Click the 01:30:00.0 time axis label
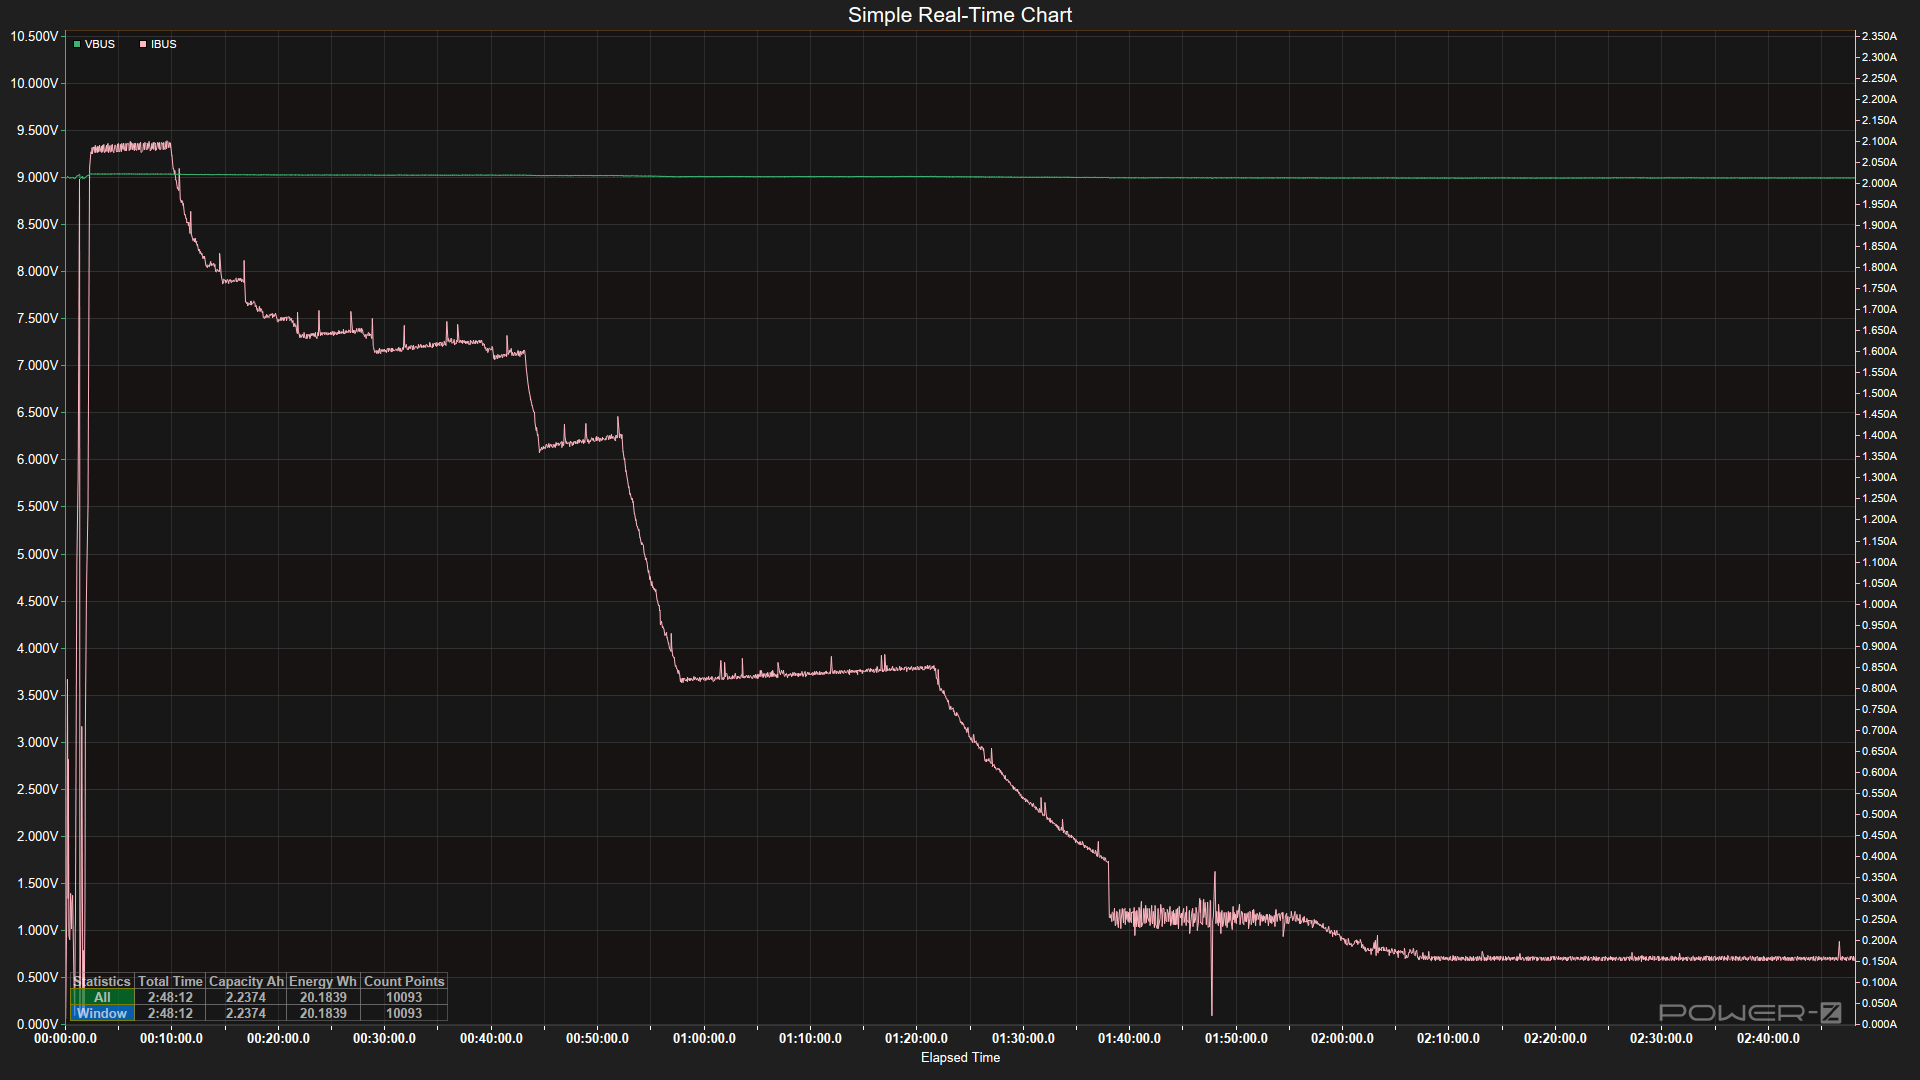The width and height of the screenshot is (1920, 1080). [1023, 1038]
